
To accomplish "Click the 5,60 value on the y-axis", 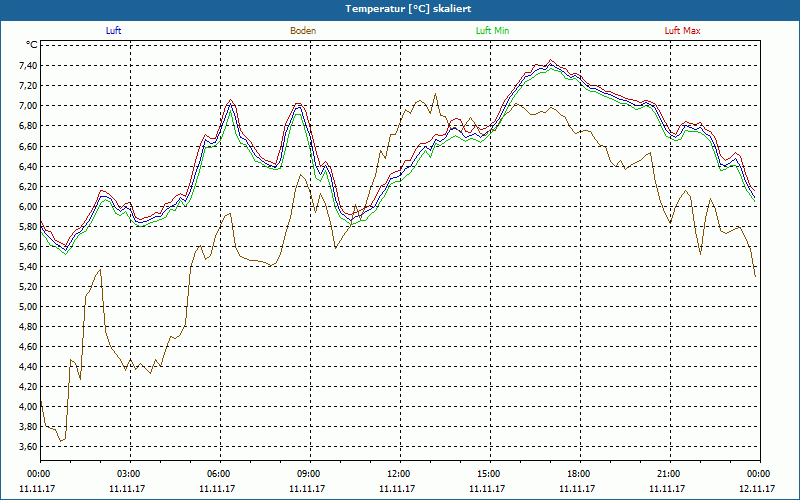I will (x=29, y=247).
